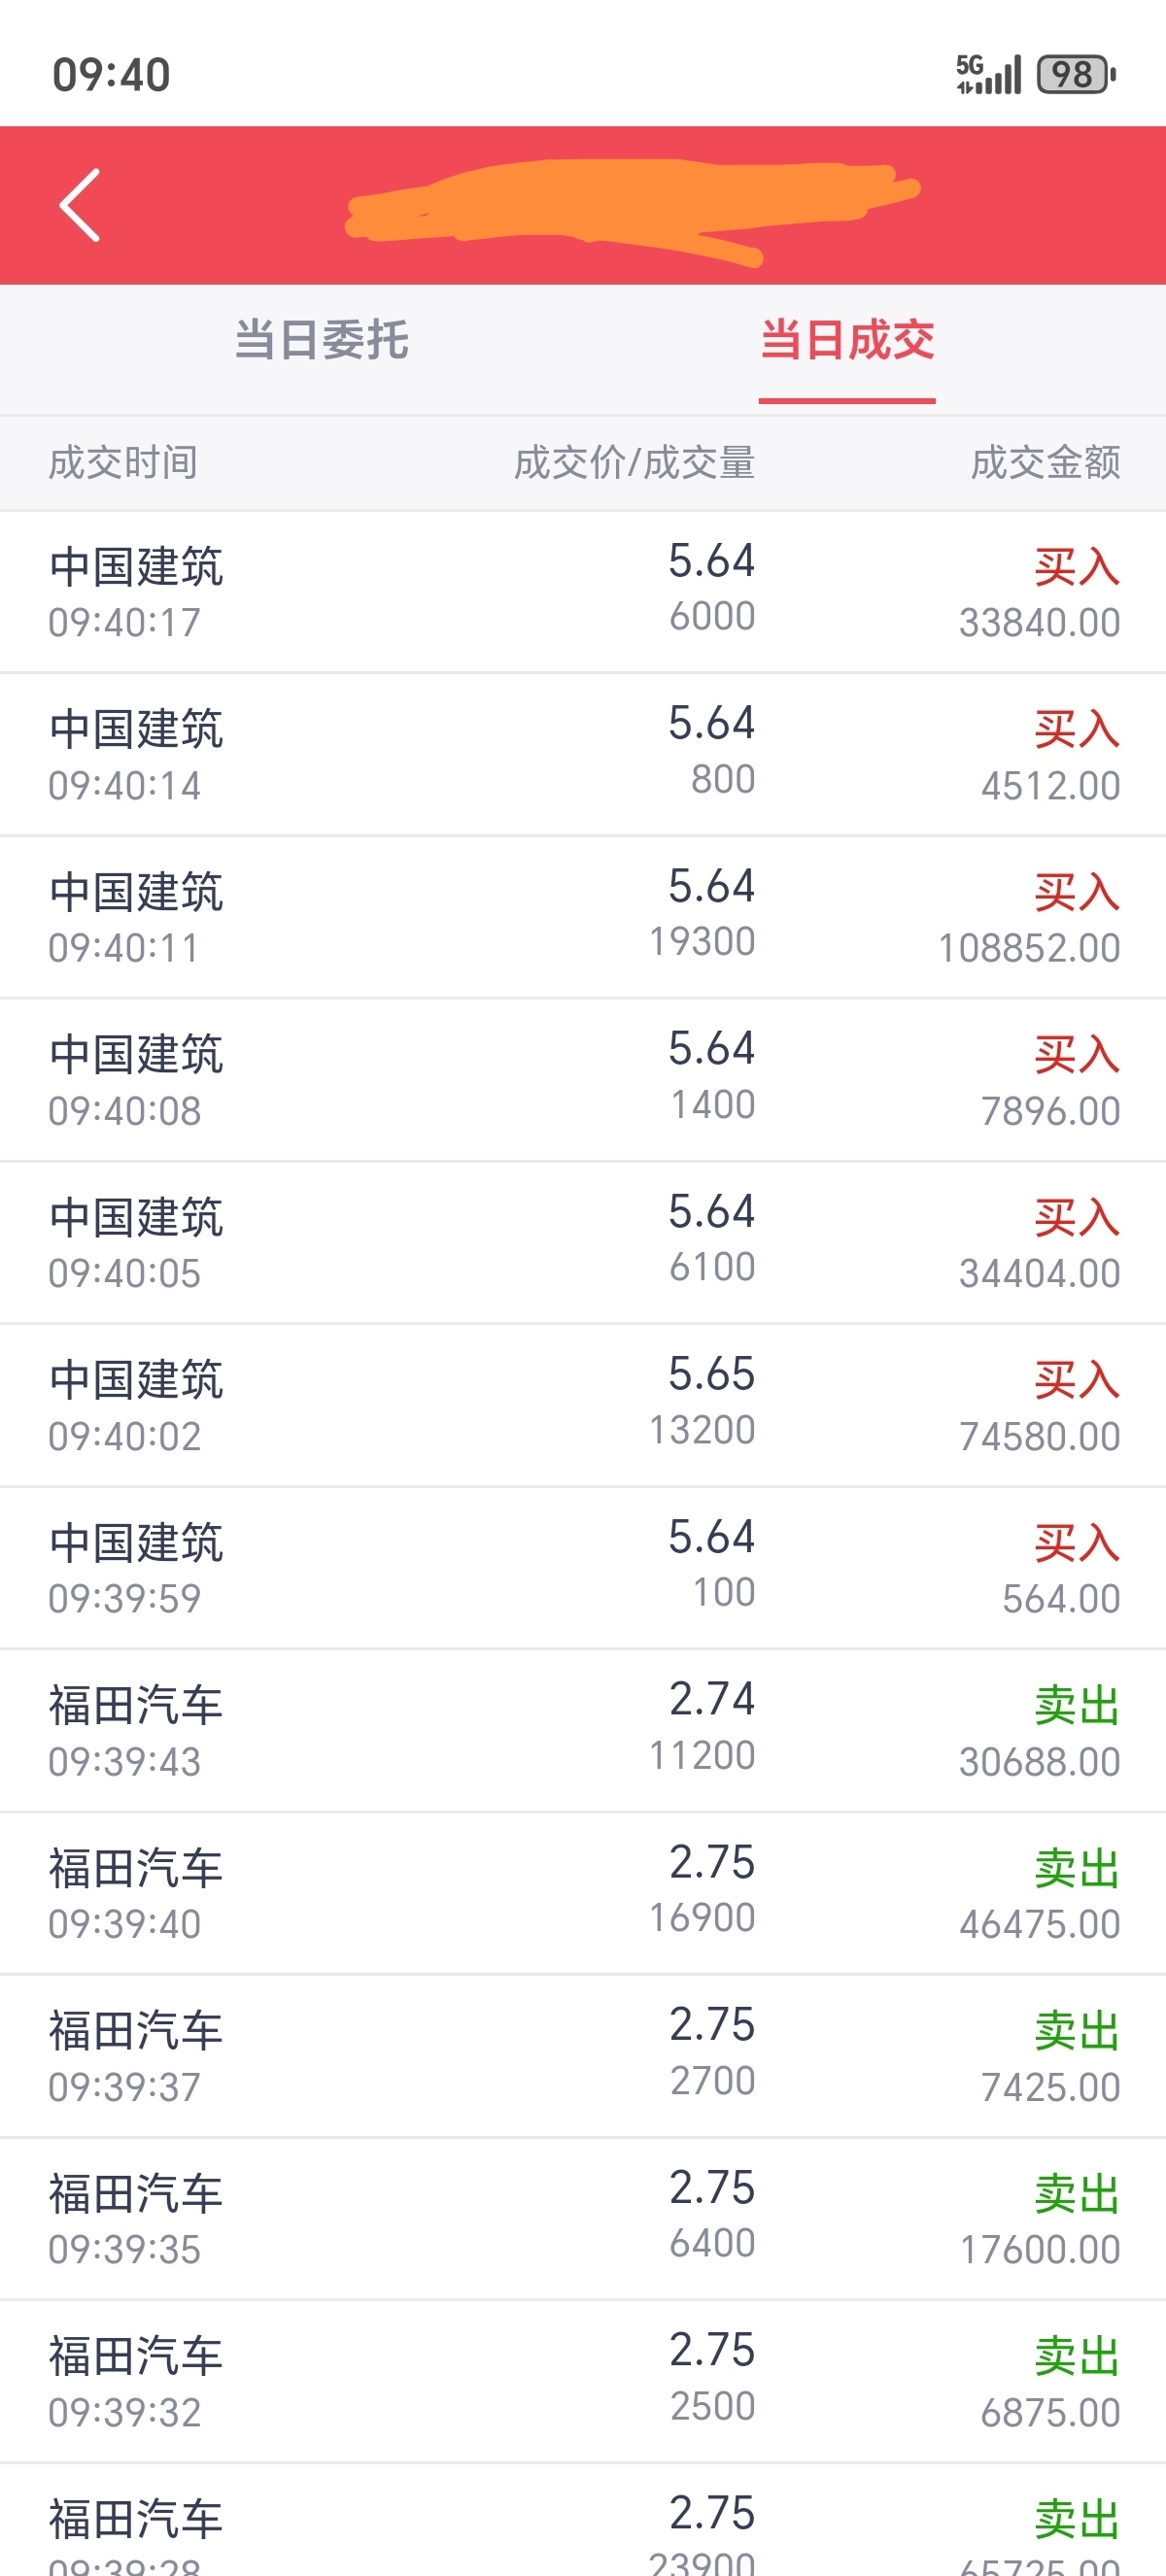
Task: Tap the battery level indicator
Action: click(x=1076, y=74)
